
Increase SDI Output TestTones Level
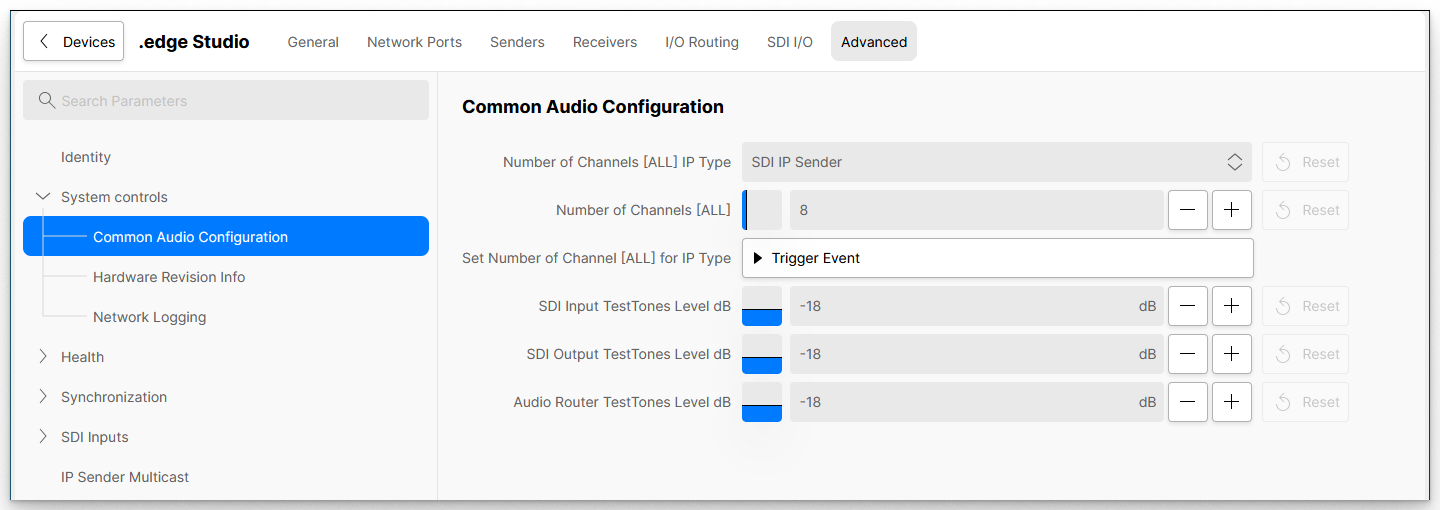click(x=1231, y=354)
